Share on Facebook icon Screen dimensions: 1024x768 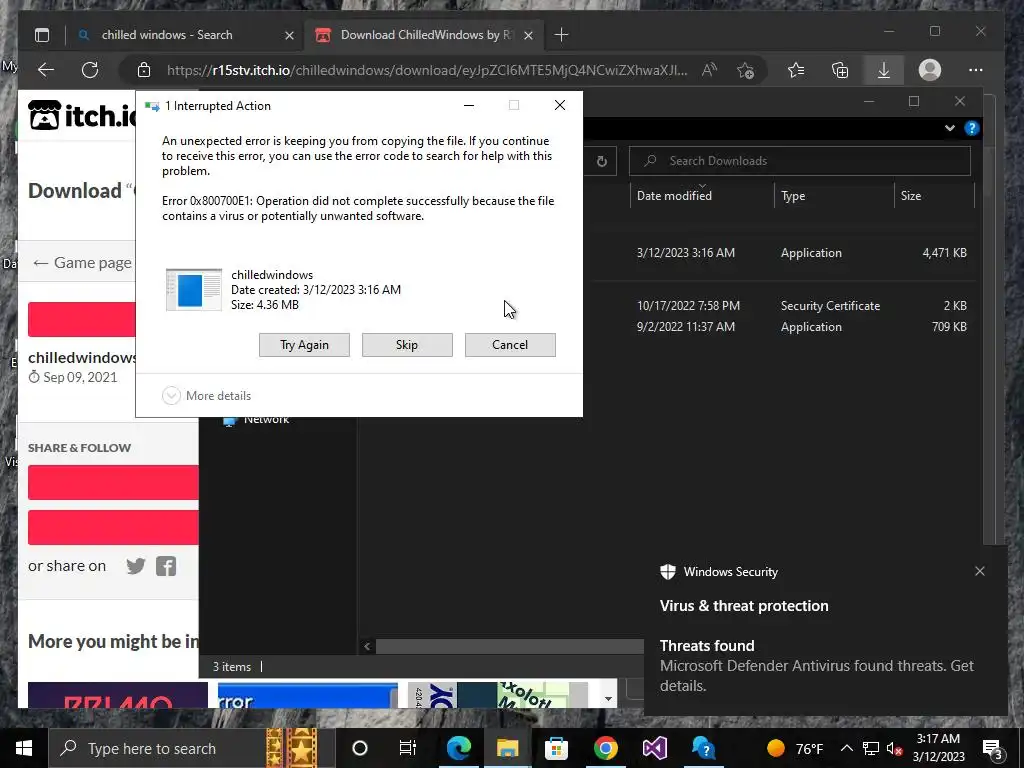coord(166,566)
